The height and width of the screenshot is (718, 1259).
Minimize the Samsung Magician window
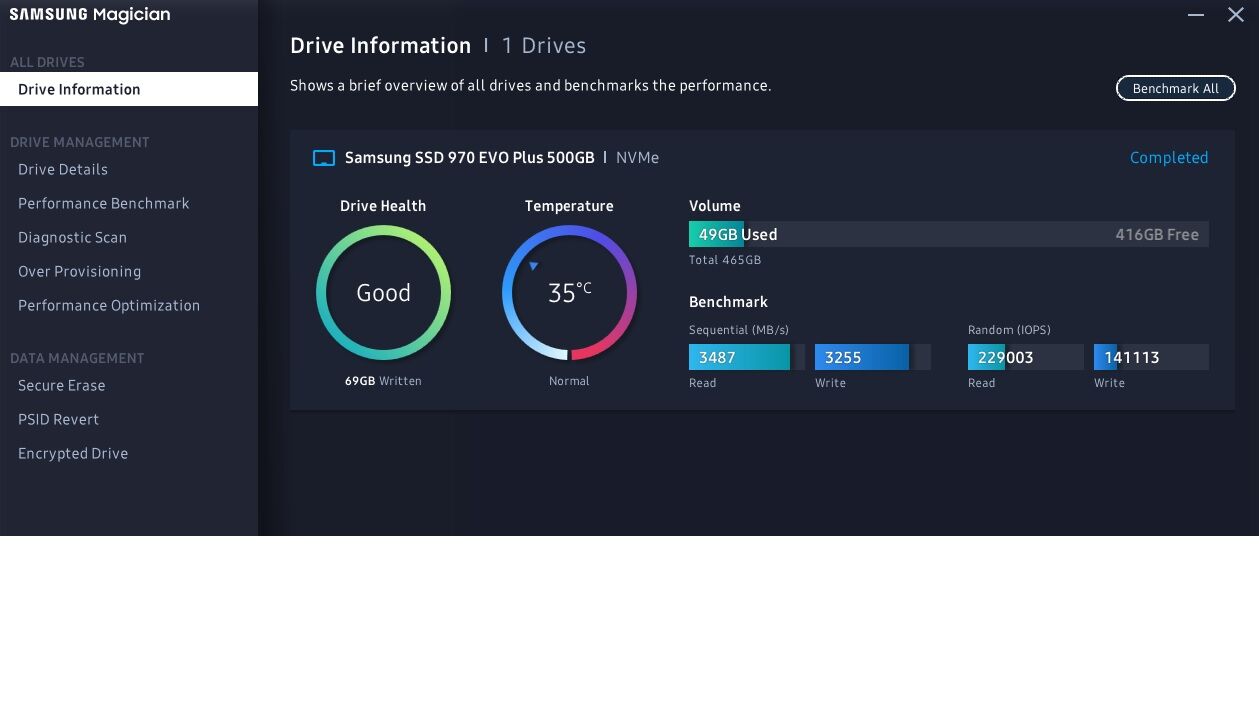1196,15
